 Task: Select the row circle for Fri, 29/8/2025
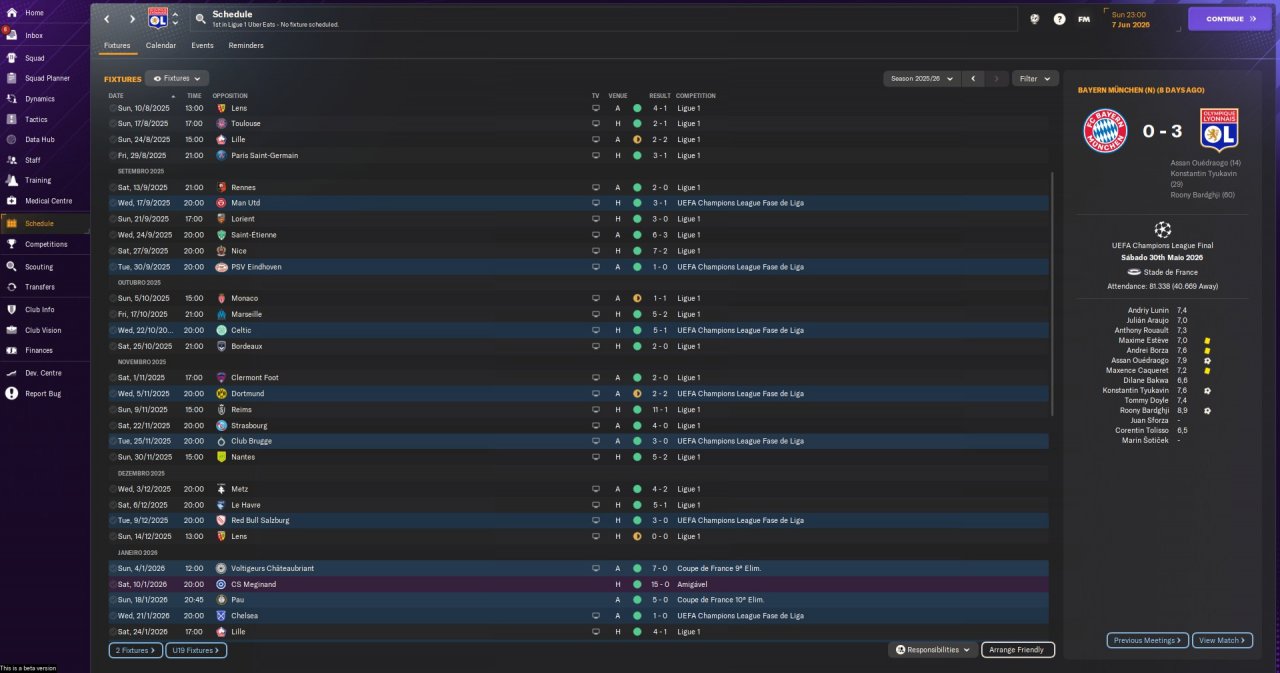pyautogui.click(x=113, y=155)
